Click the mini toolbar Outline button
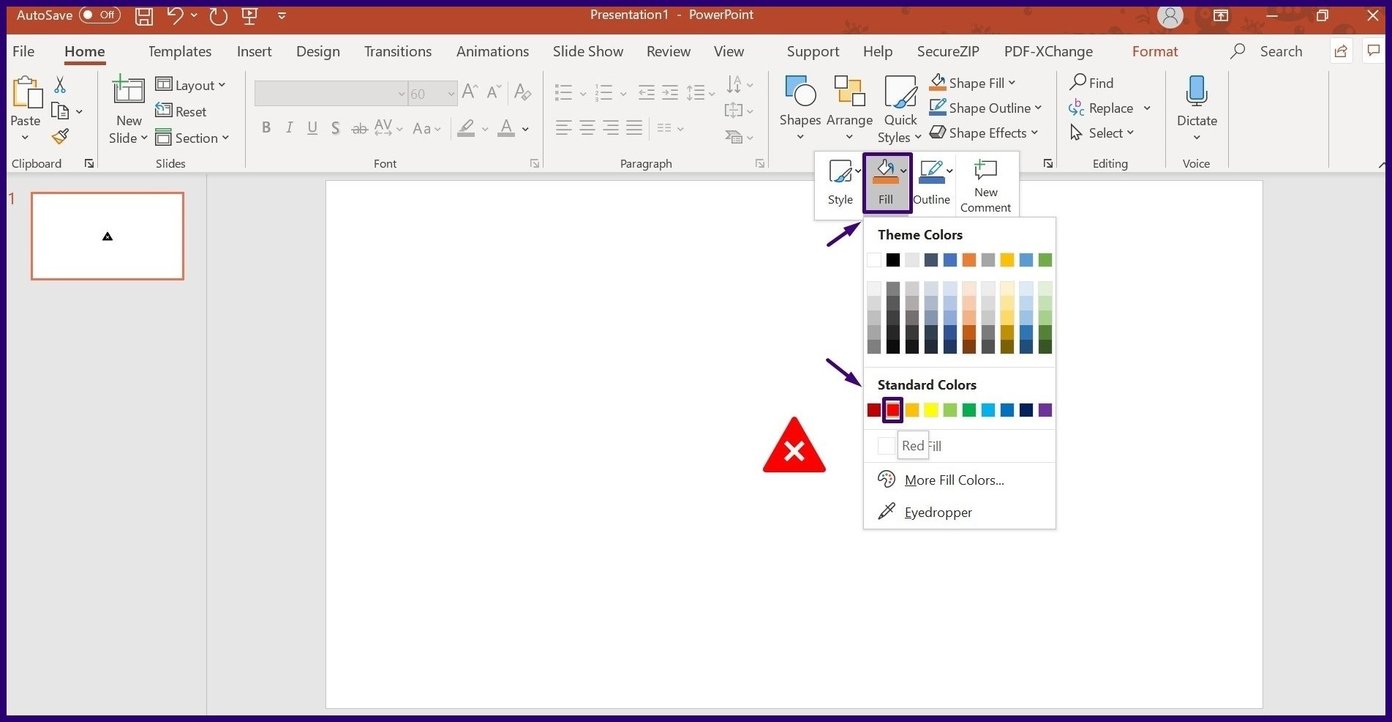The height and width of the screenshot is (722, 1392). (x=932, y=183)
